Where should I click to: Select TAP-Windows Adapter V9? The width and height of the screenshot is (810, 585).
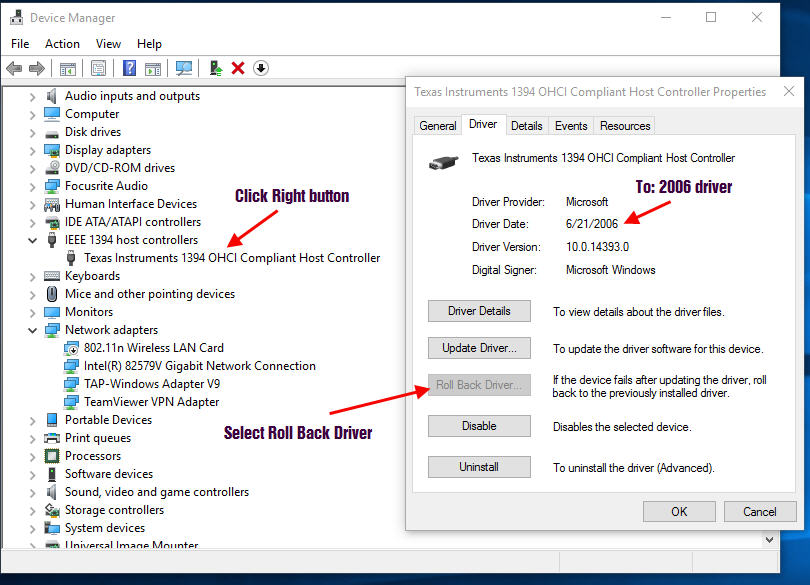point(151,384)
